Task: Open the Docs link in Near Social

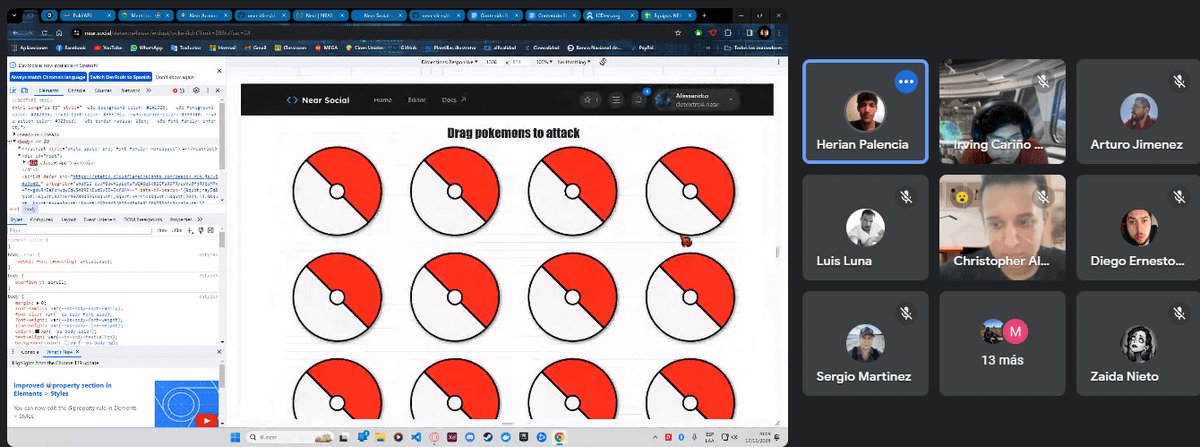Action: [x=453, y=100]
